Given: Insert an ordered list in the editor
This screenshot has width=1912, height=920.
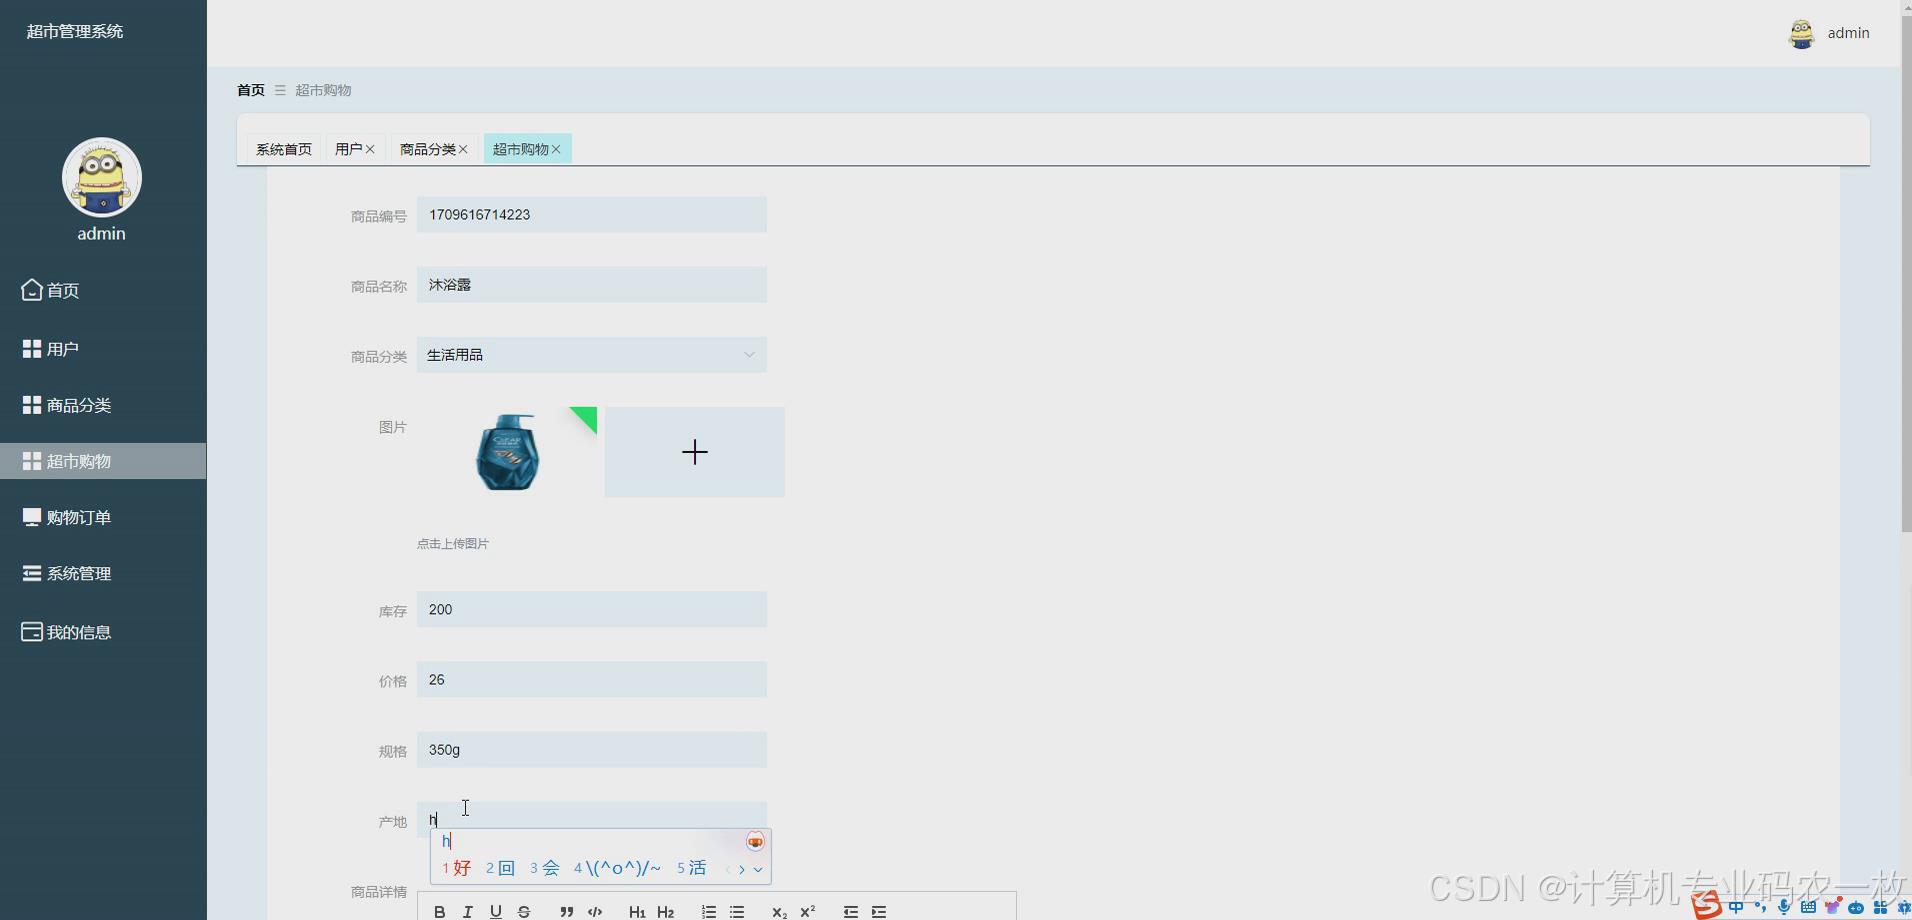Looking at the screenshot, I should (709, 911).
